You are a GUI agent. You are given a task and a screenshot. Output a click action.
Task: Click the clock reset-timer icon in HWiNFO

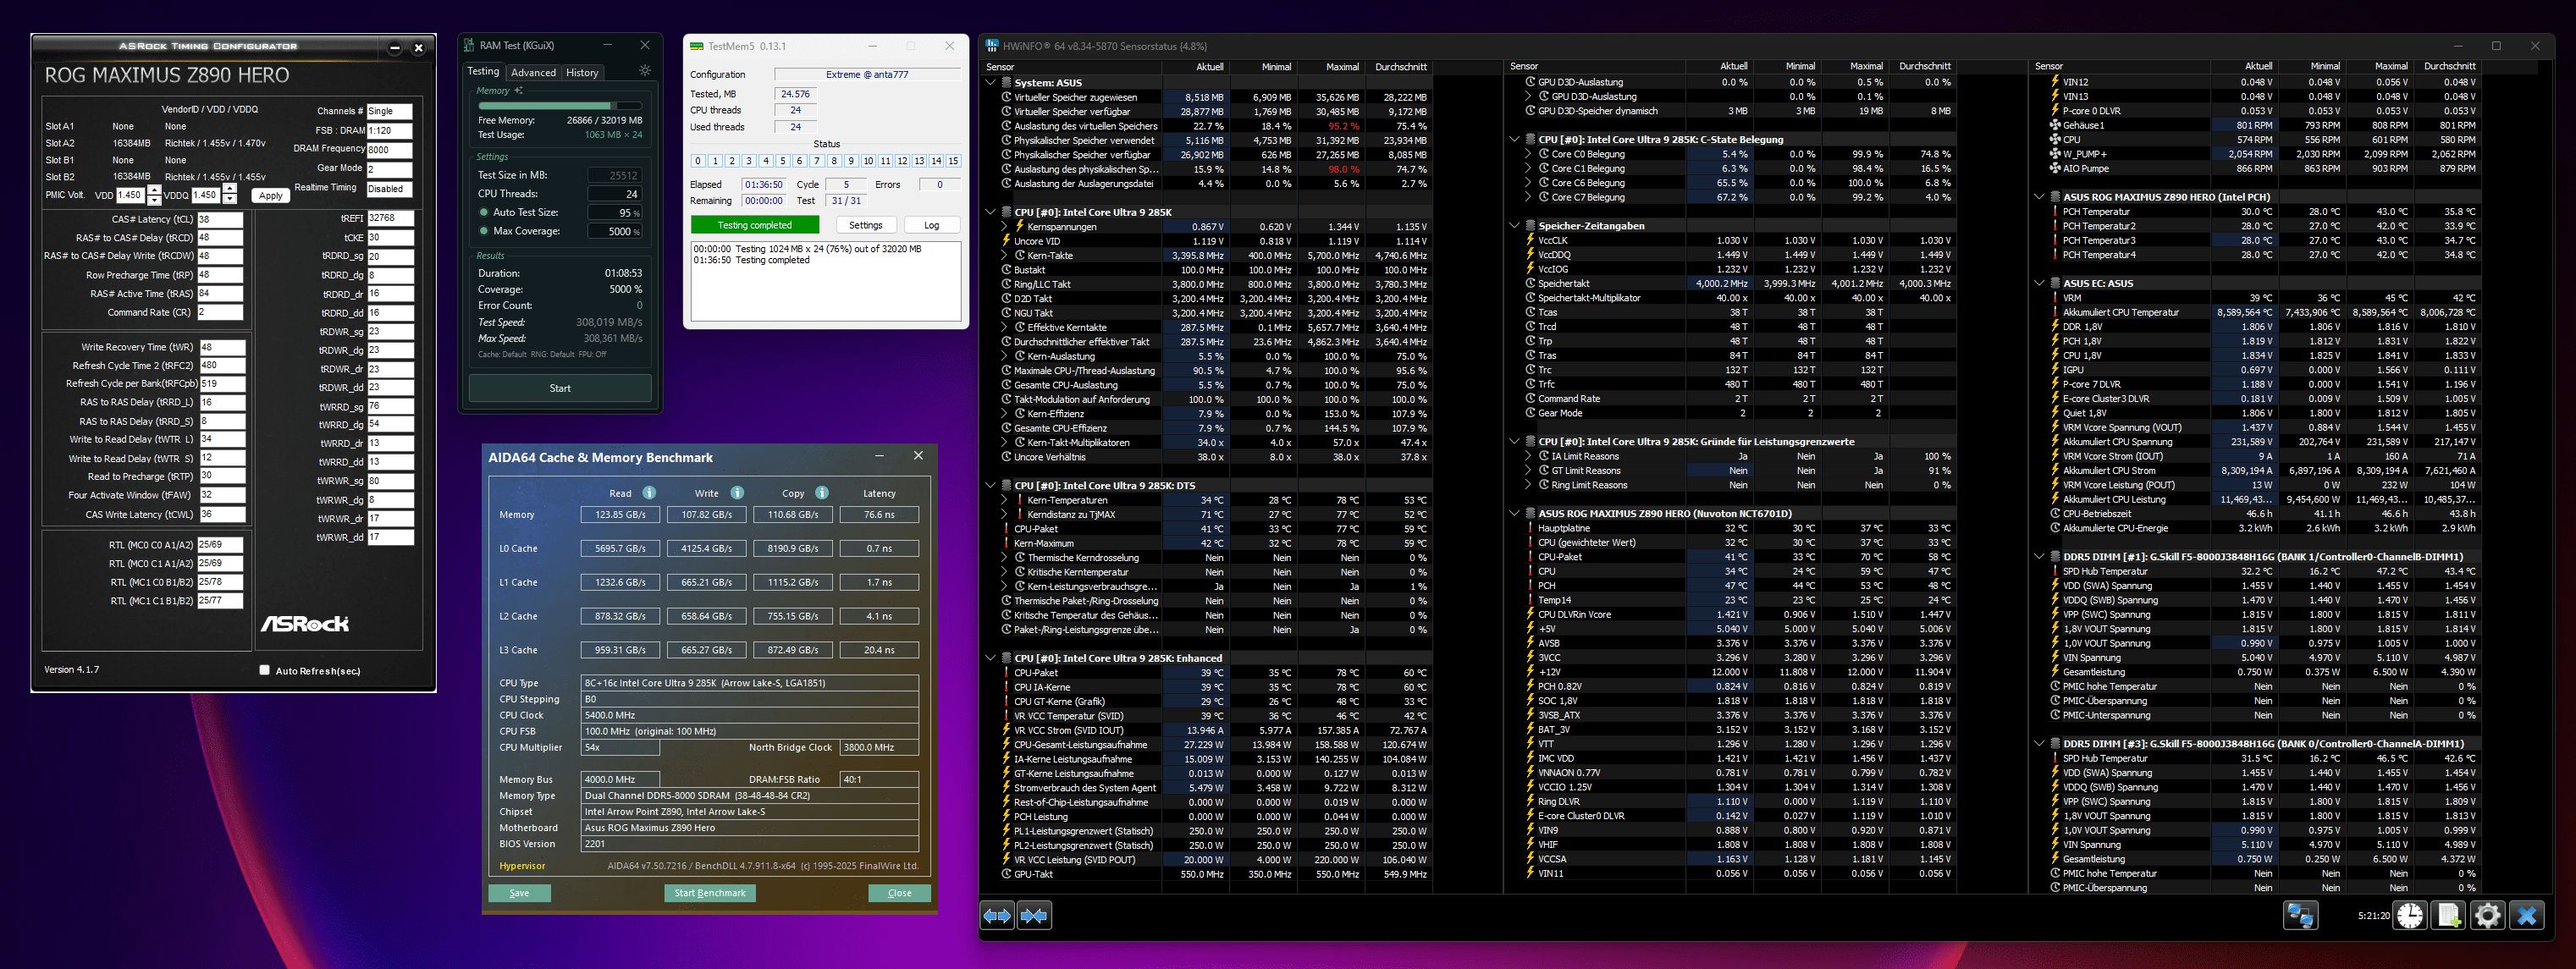[2410, 915]
